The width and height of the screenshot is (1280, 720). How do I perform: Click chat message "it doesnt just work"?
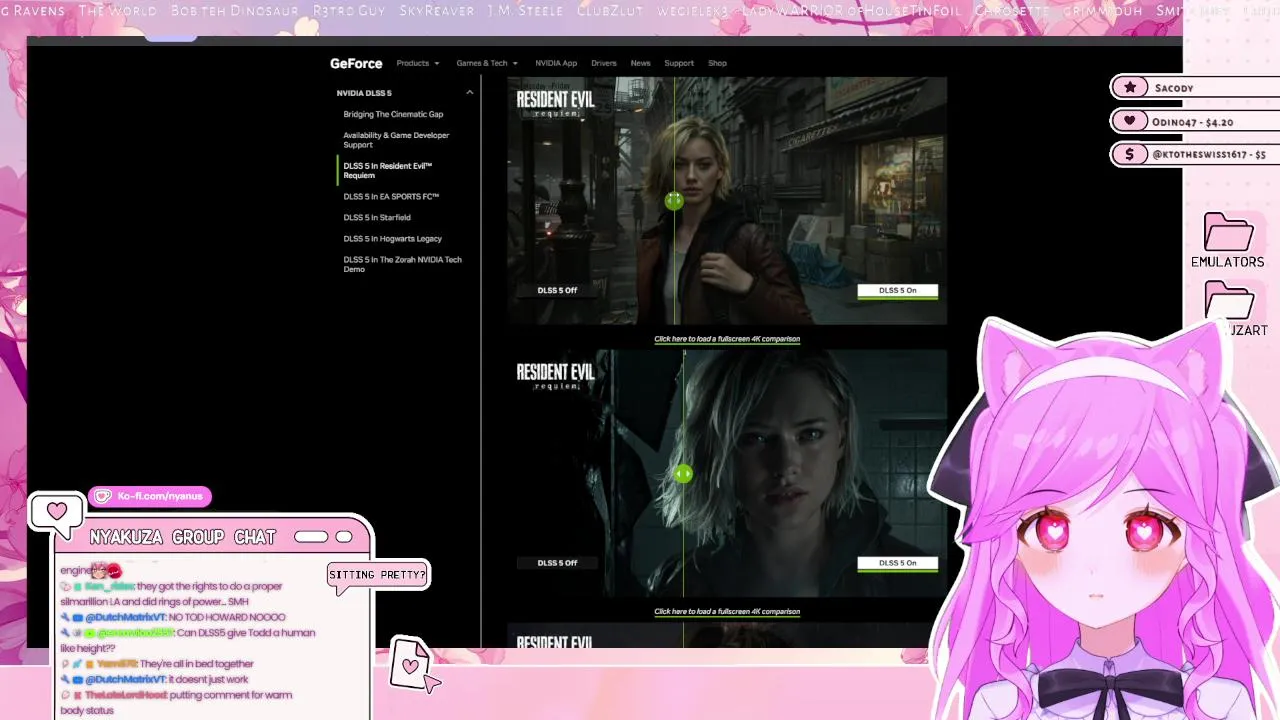pyautogui.click(x=207, y=679)
